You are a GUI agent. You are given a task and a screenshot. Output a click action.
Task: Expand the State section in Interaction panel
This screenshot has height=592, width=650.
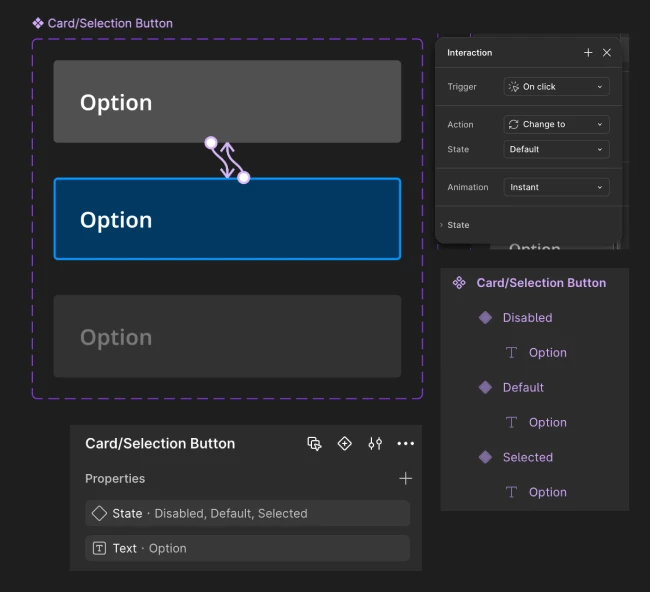point(441,225)
